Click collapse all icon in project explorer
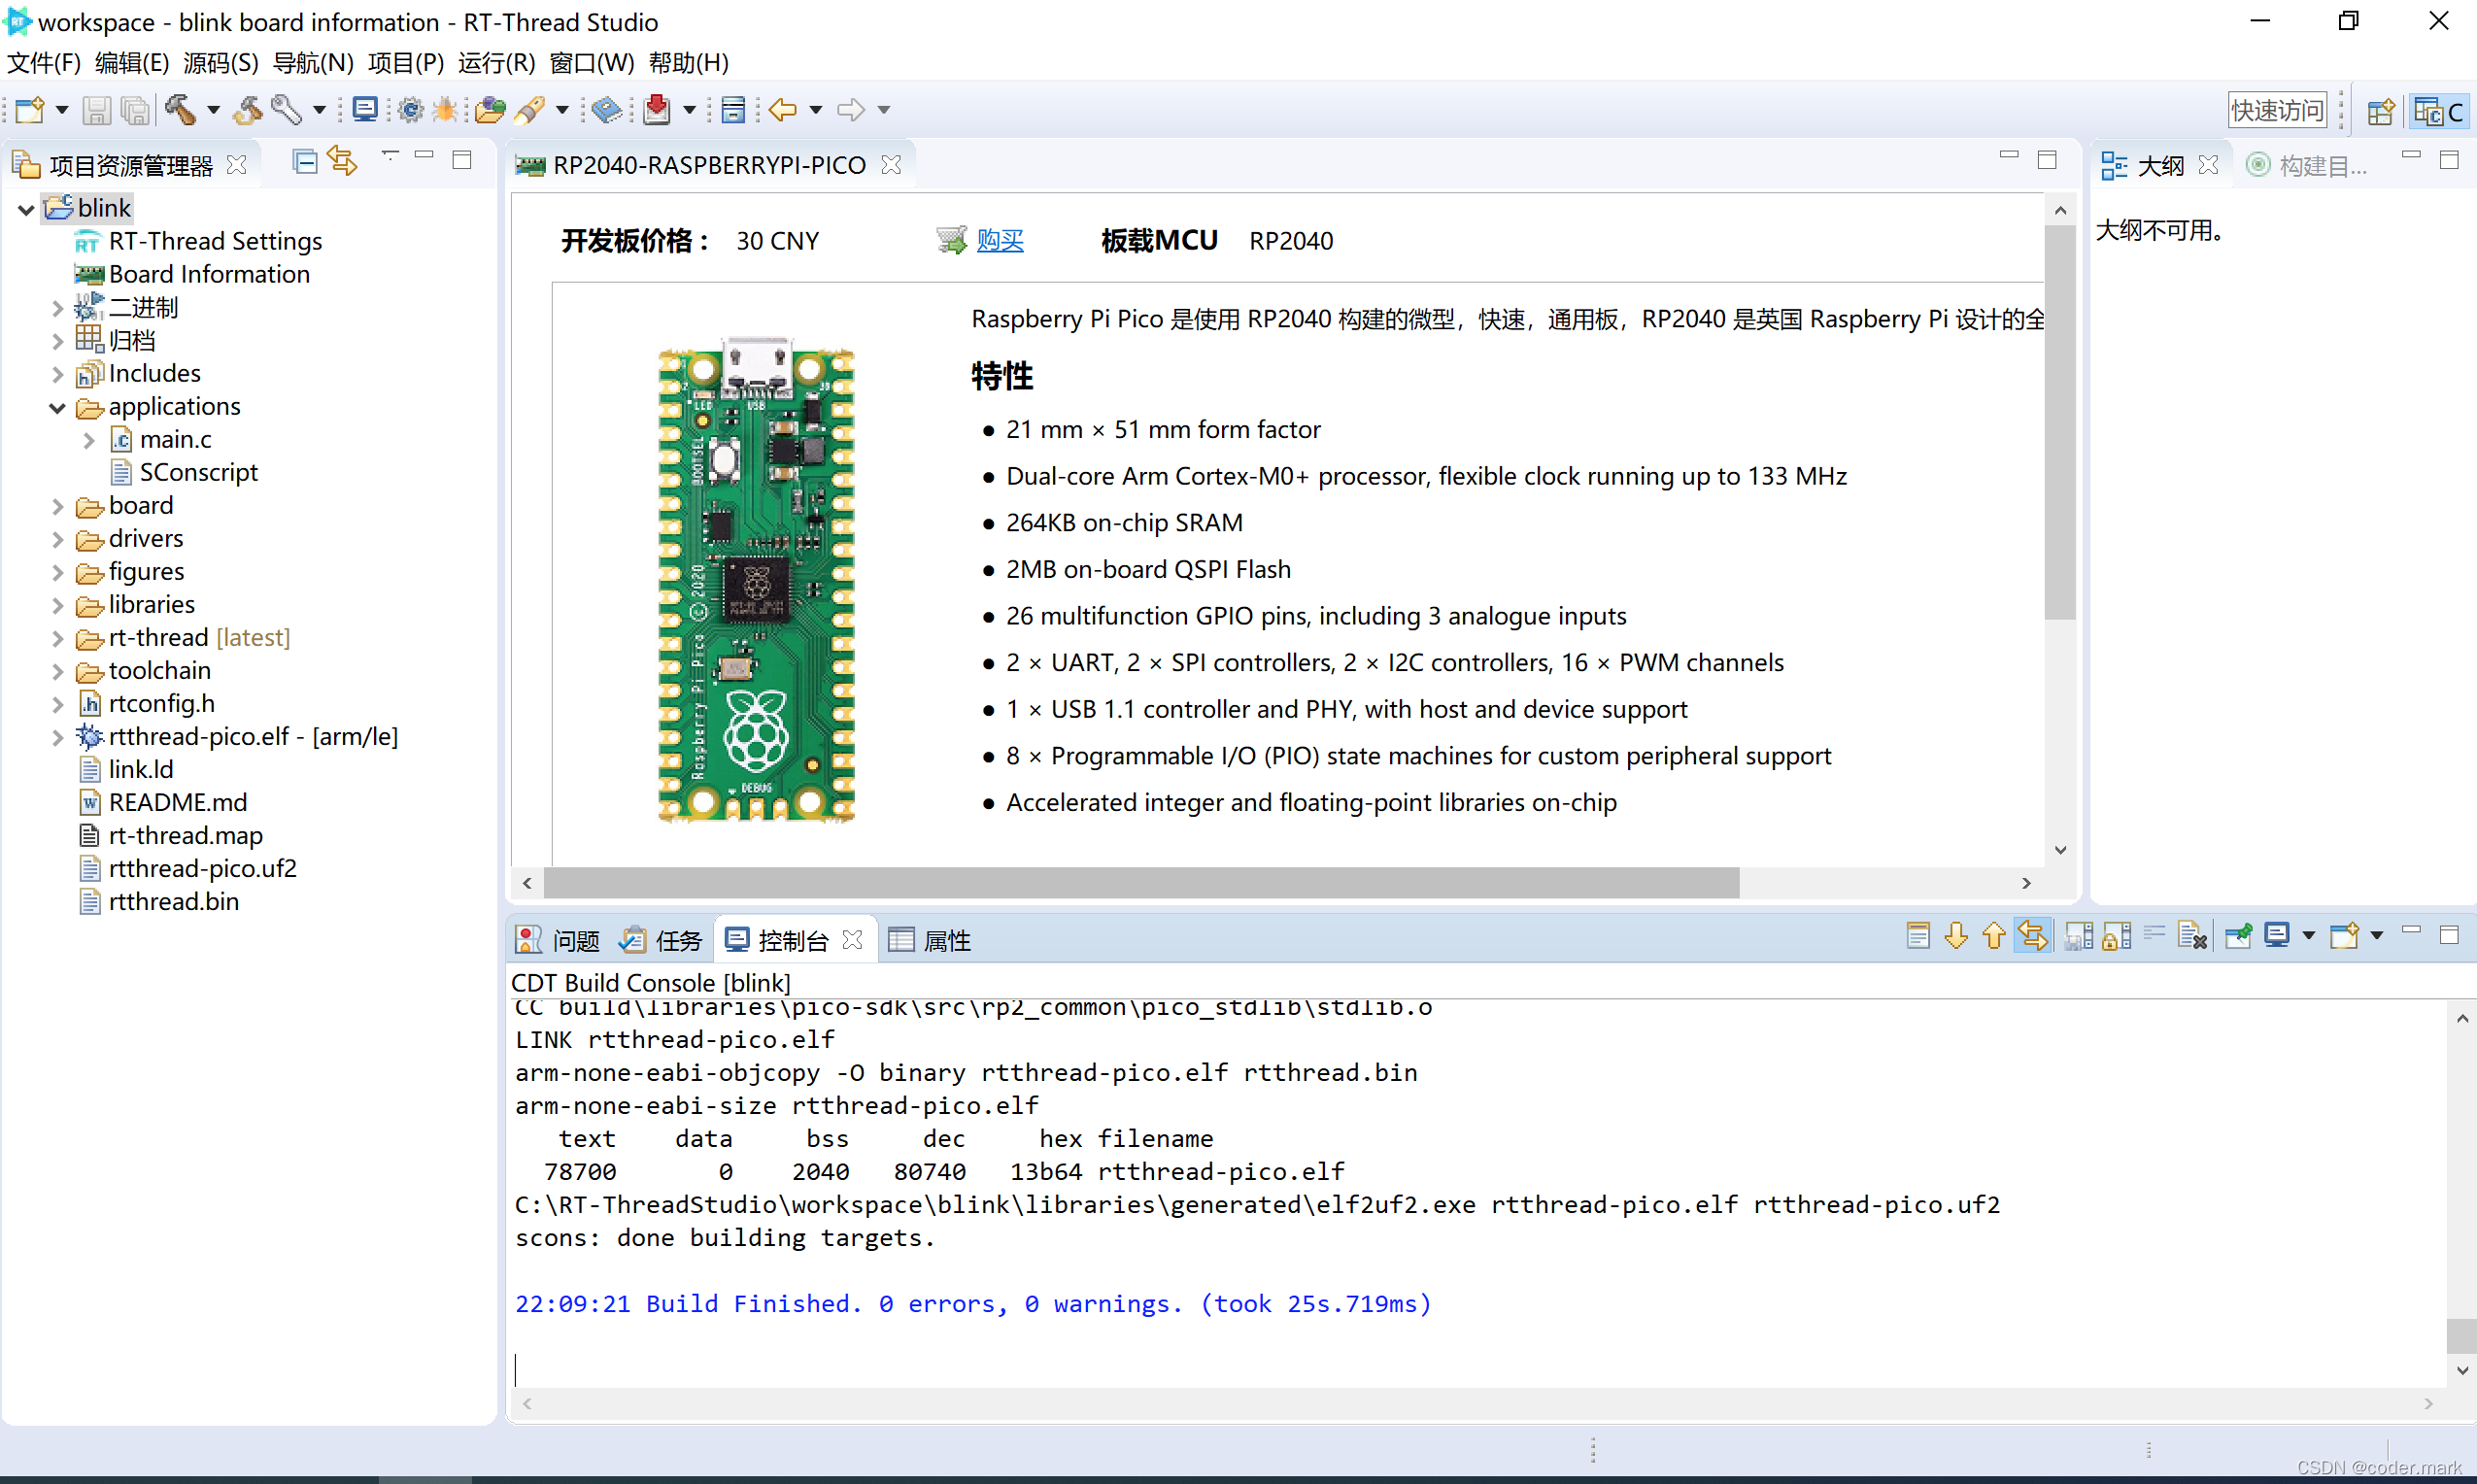The height and width of the screenshot is (1484, 2477). point(305,162)
